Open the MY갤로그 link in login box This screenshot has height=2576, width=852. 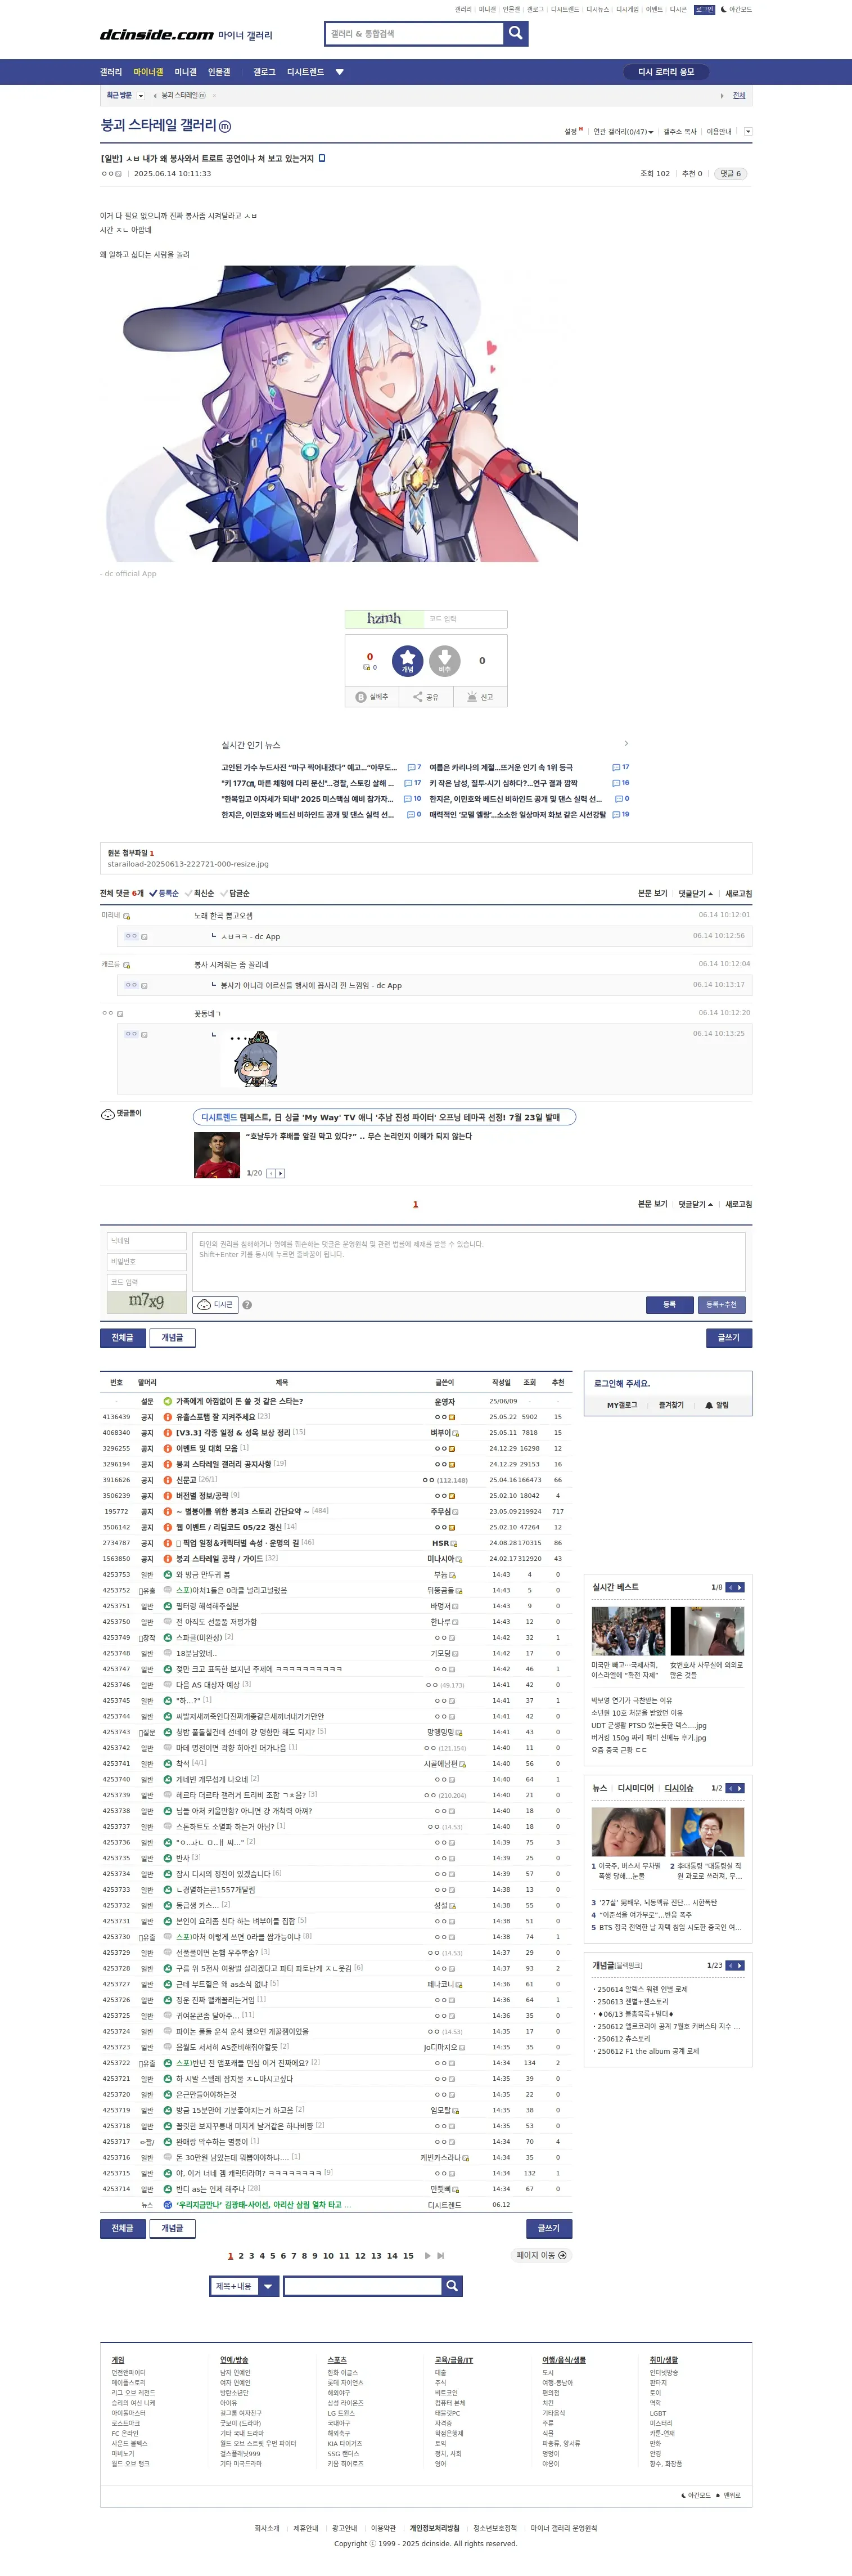[621, 1405]
